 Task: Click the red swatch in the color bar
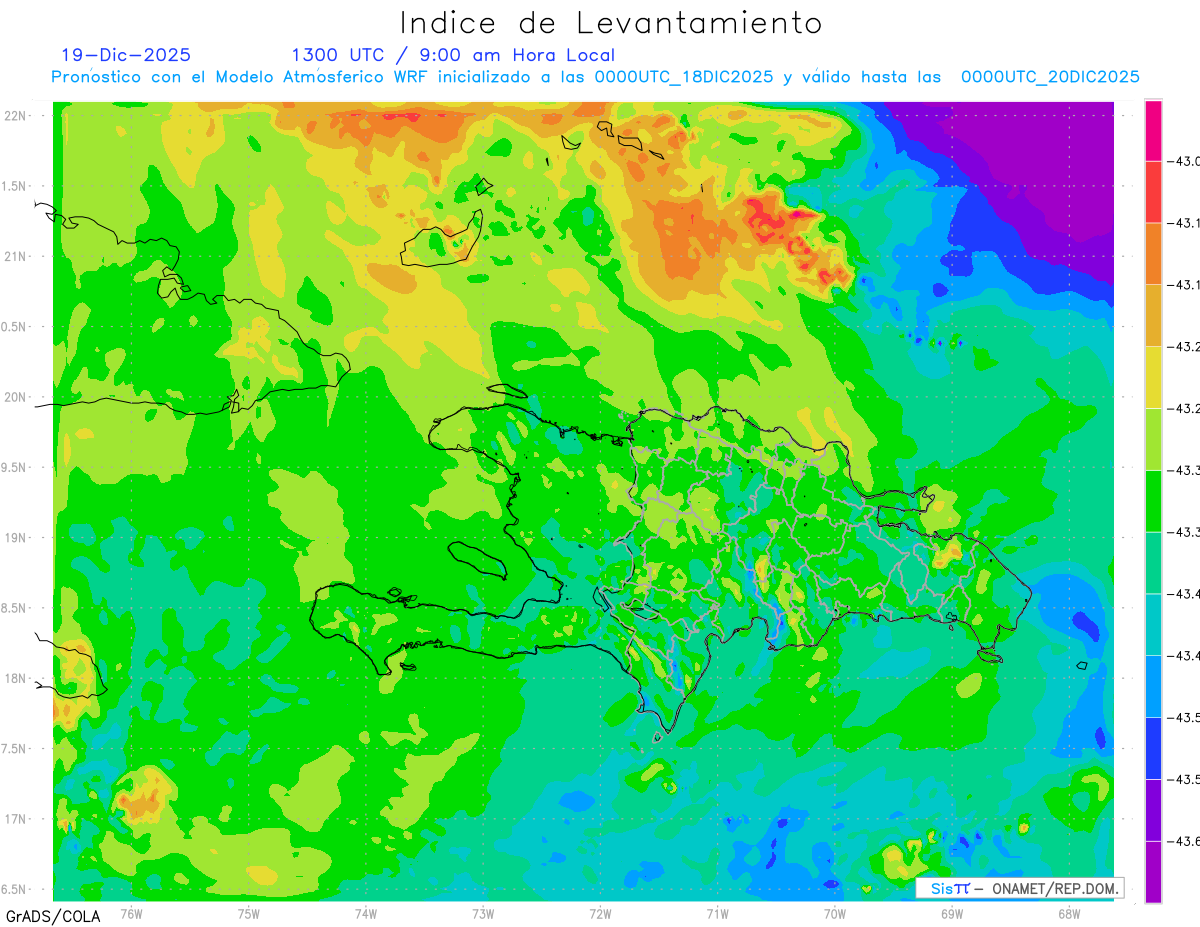click(1153, 192)
